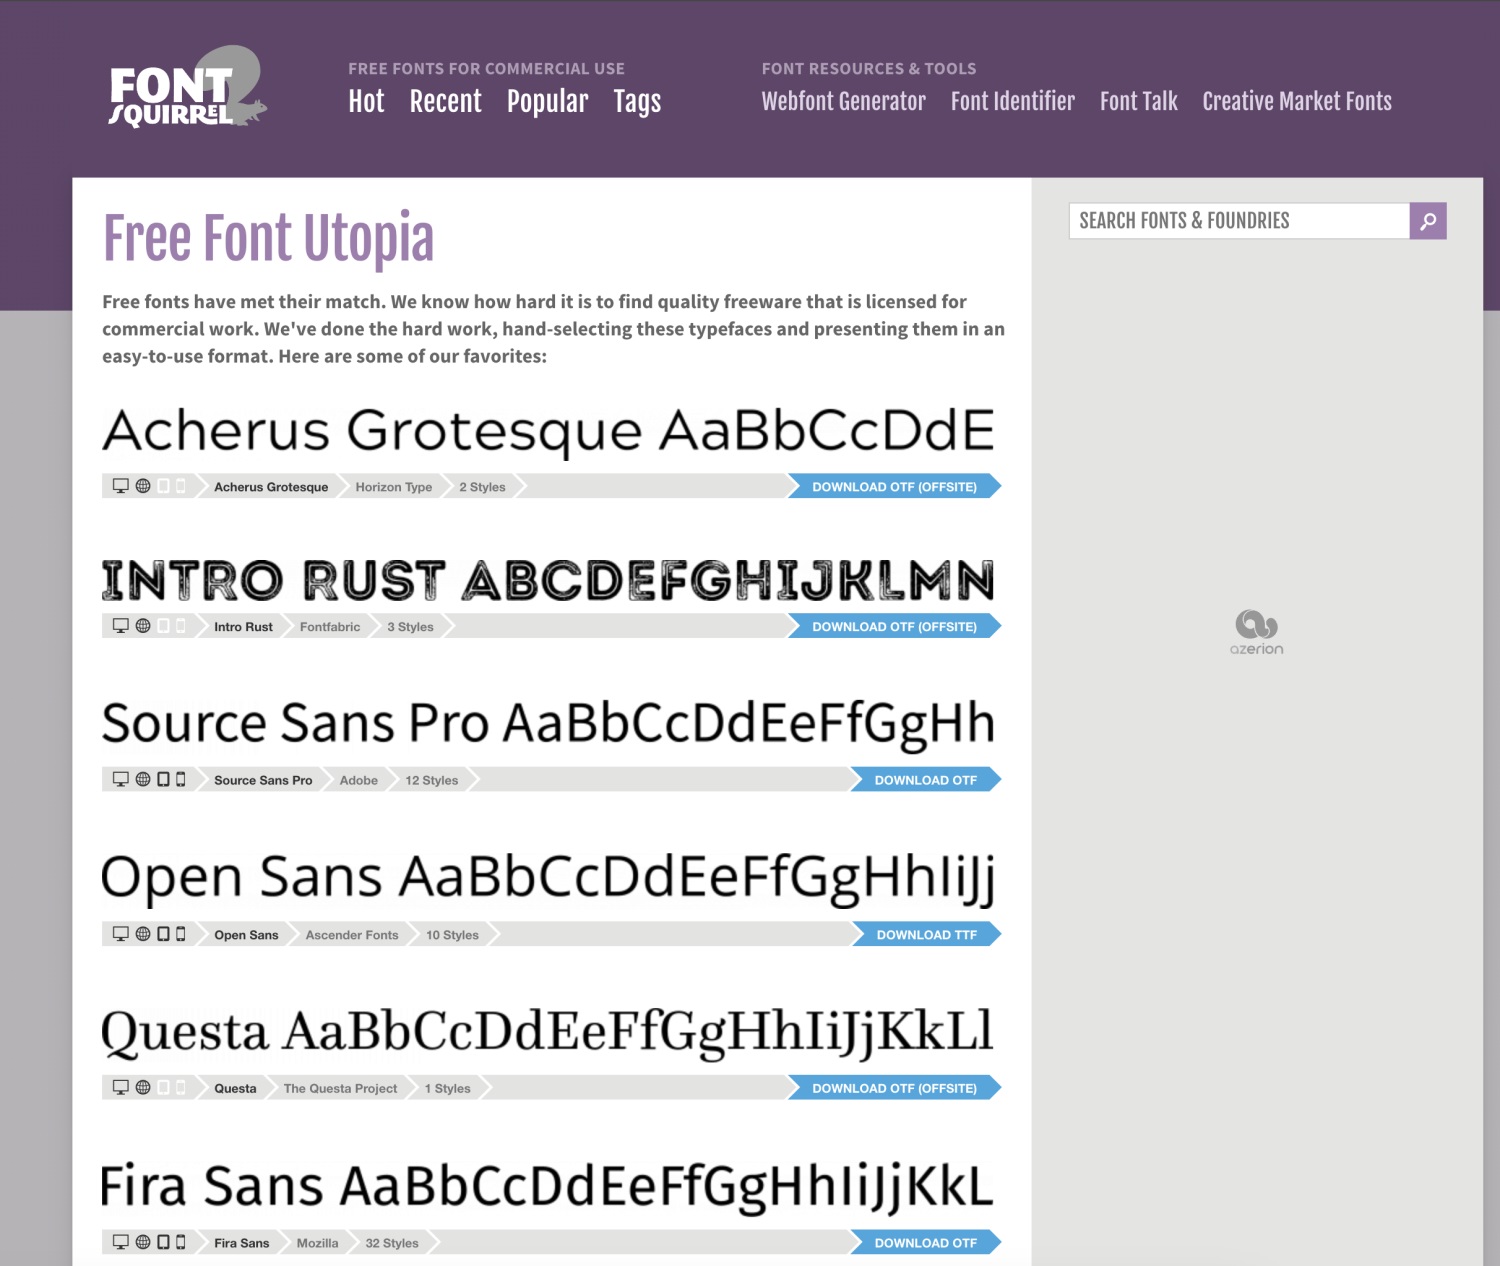Image resolution: width=1500 pixels, height=1266 pixels.
Task: Go to the Recent fonts page
Action: click(445, 101)
